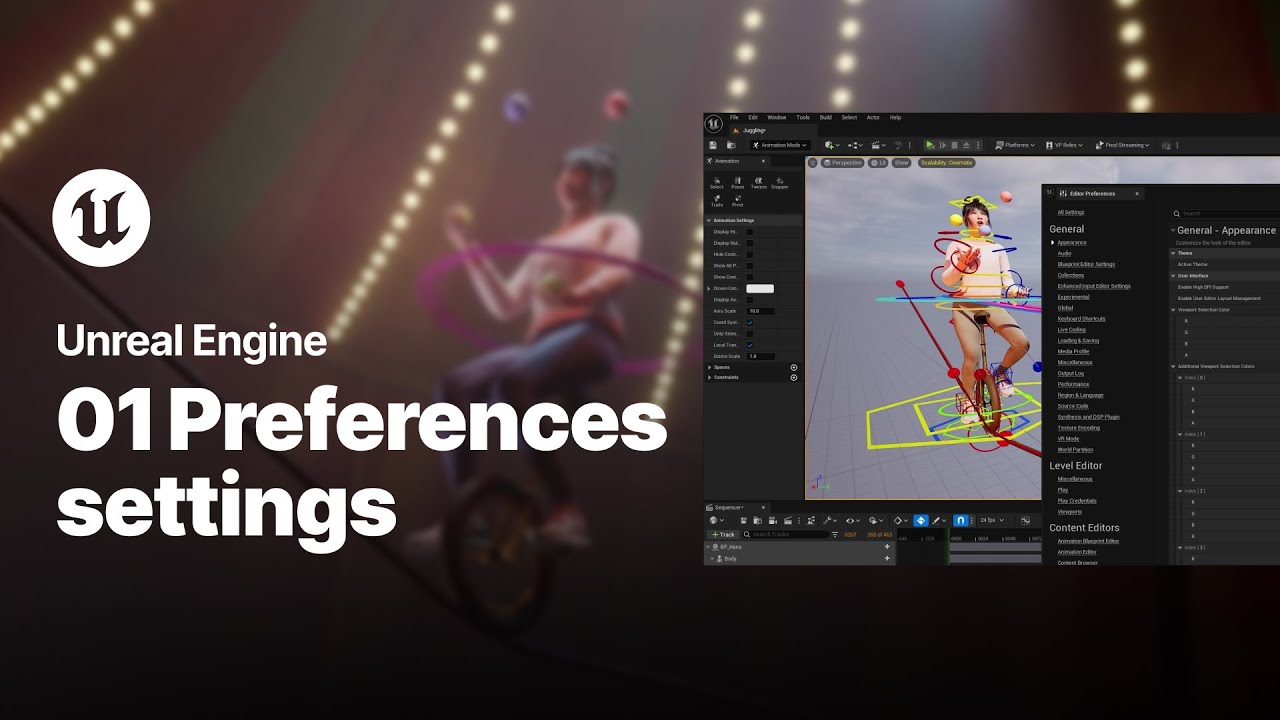Open the Build menu
This screenshot has width=1280, height=720.
(x=825, y=117)
